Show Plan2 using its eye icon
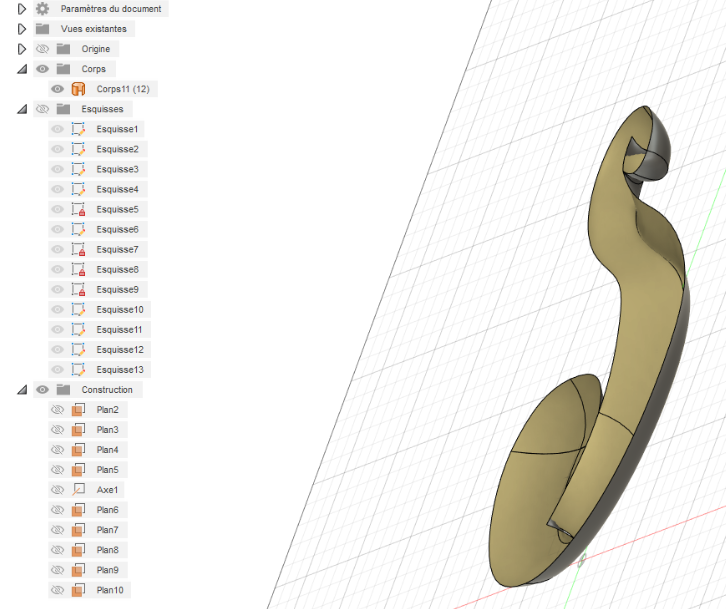726x609 pixels. (57, 410)
